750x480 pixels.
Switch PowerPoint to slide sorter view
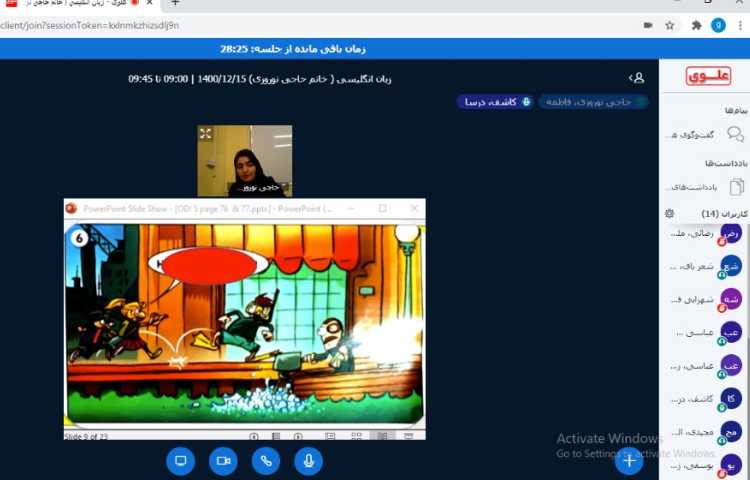tap(355, 436)
